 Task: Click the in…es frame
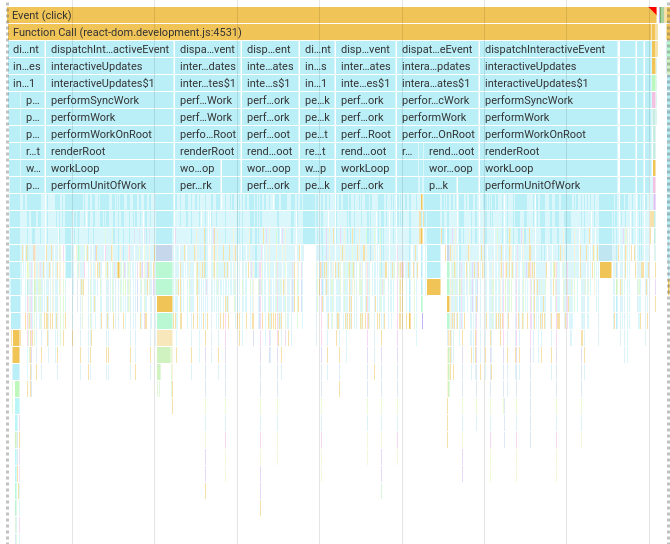click(26, 66)
